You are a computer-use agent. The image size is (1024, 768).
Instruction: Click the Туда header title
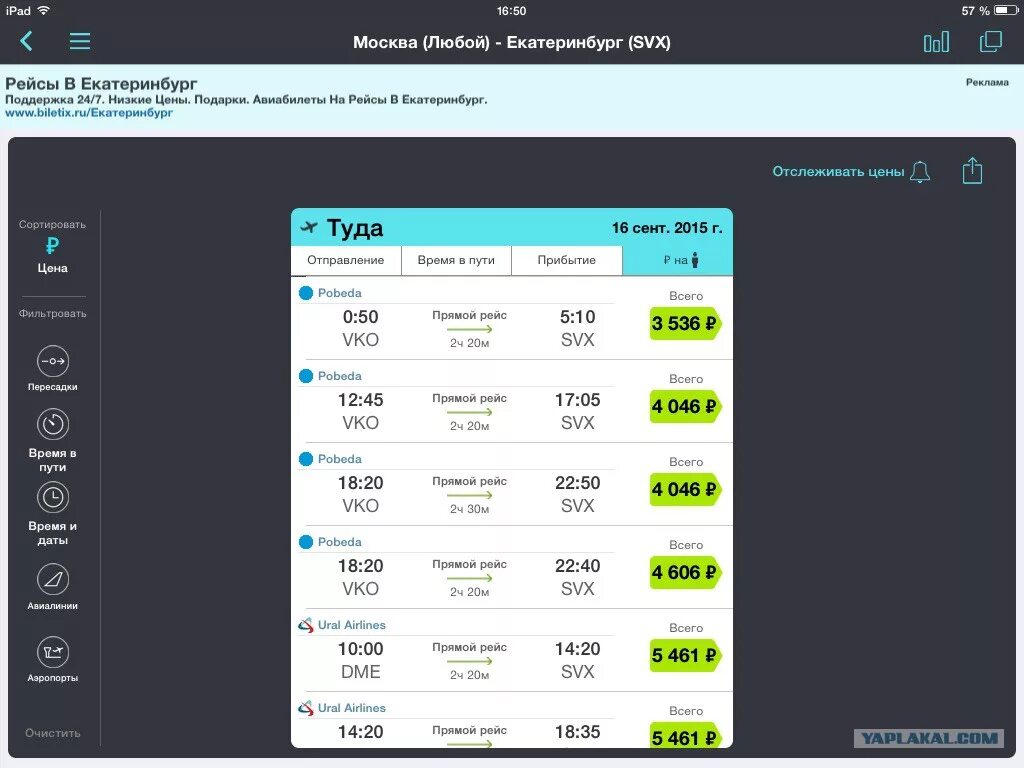355,228
